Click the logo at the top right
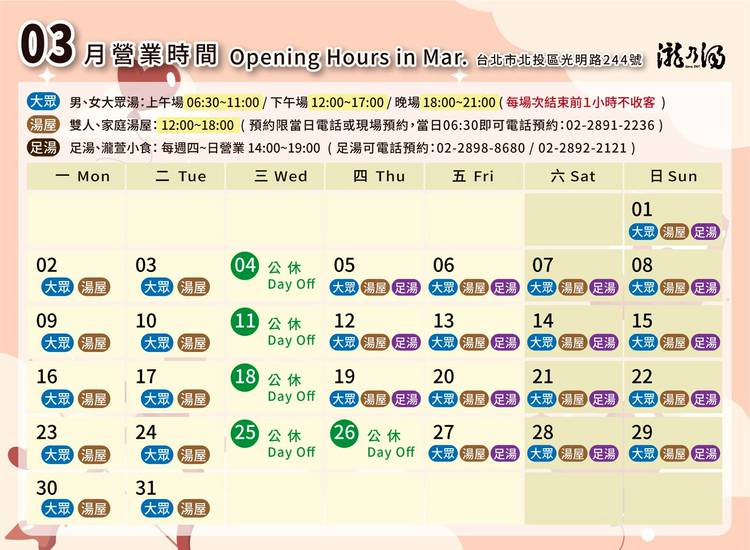 point(685,57)
